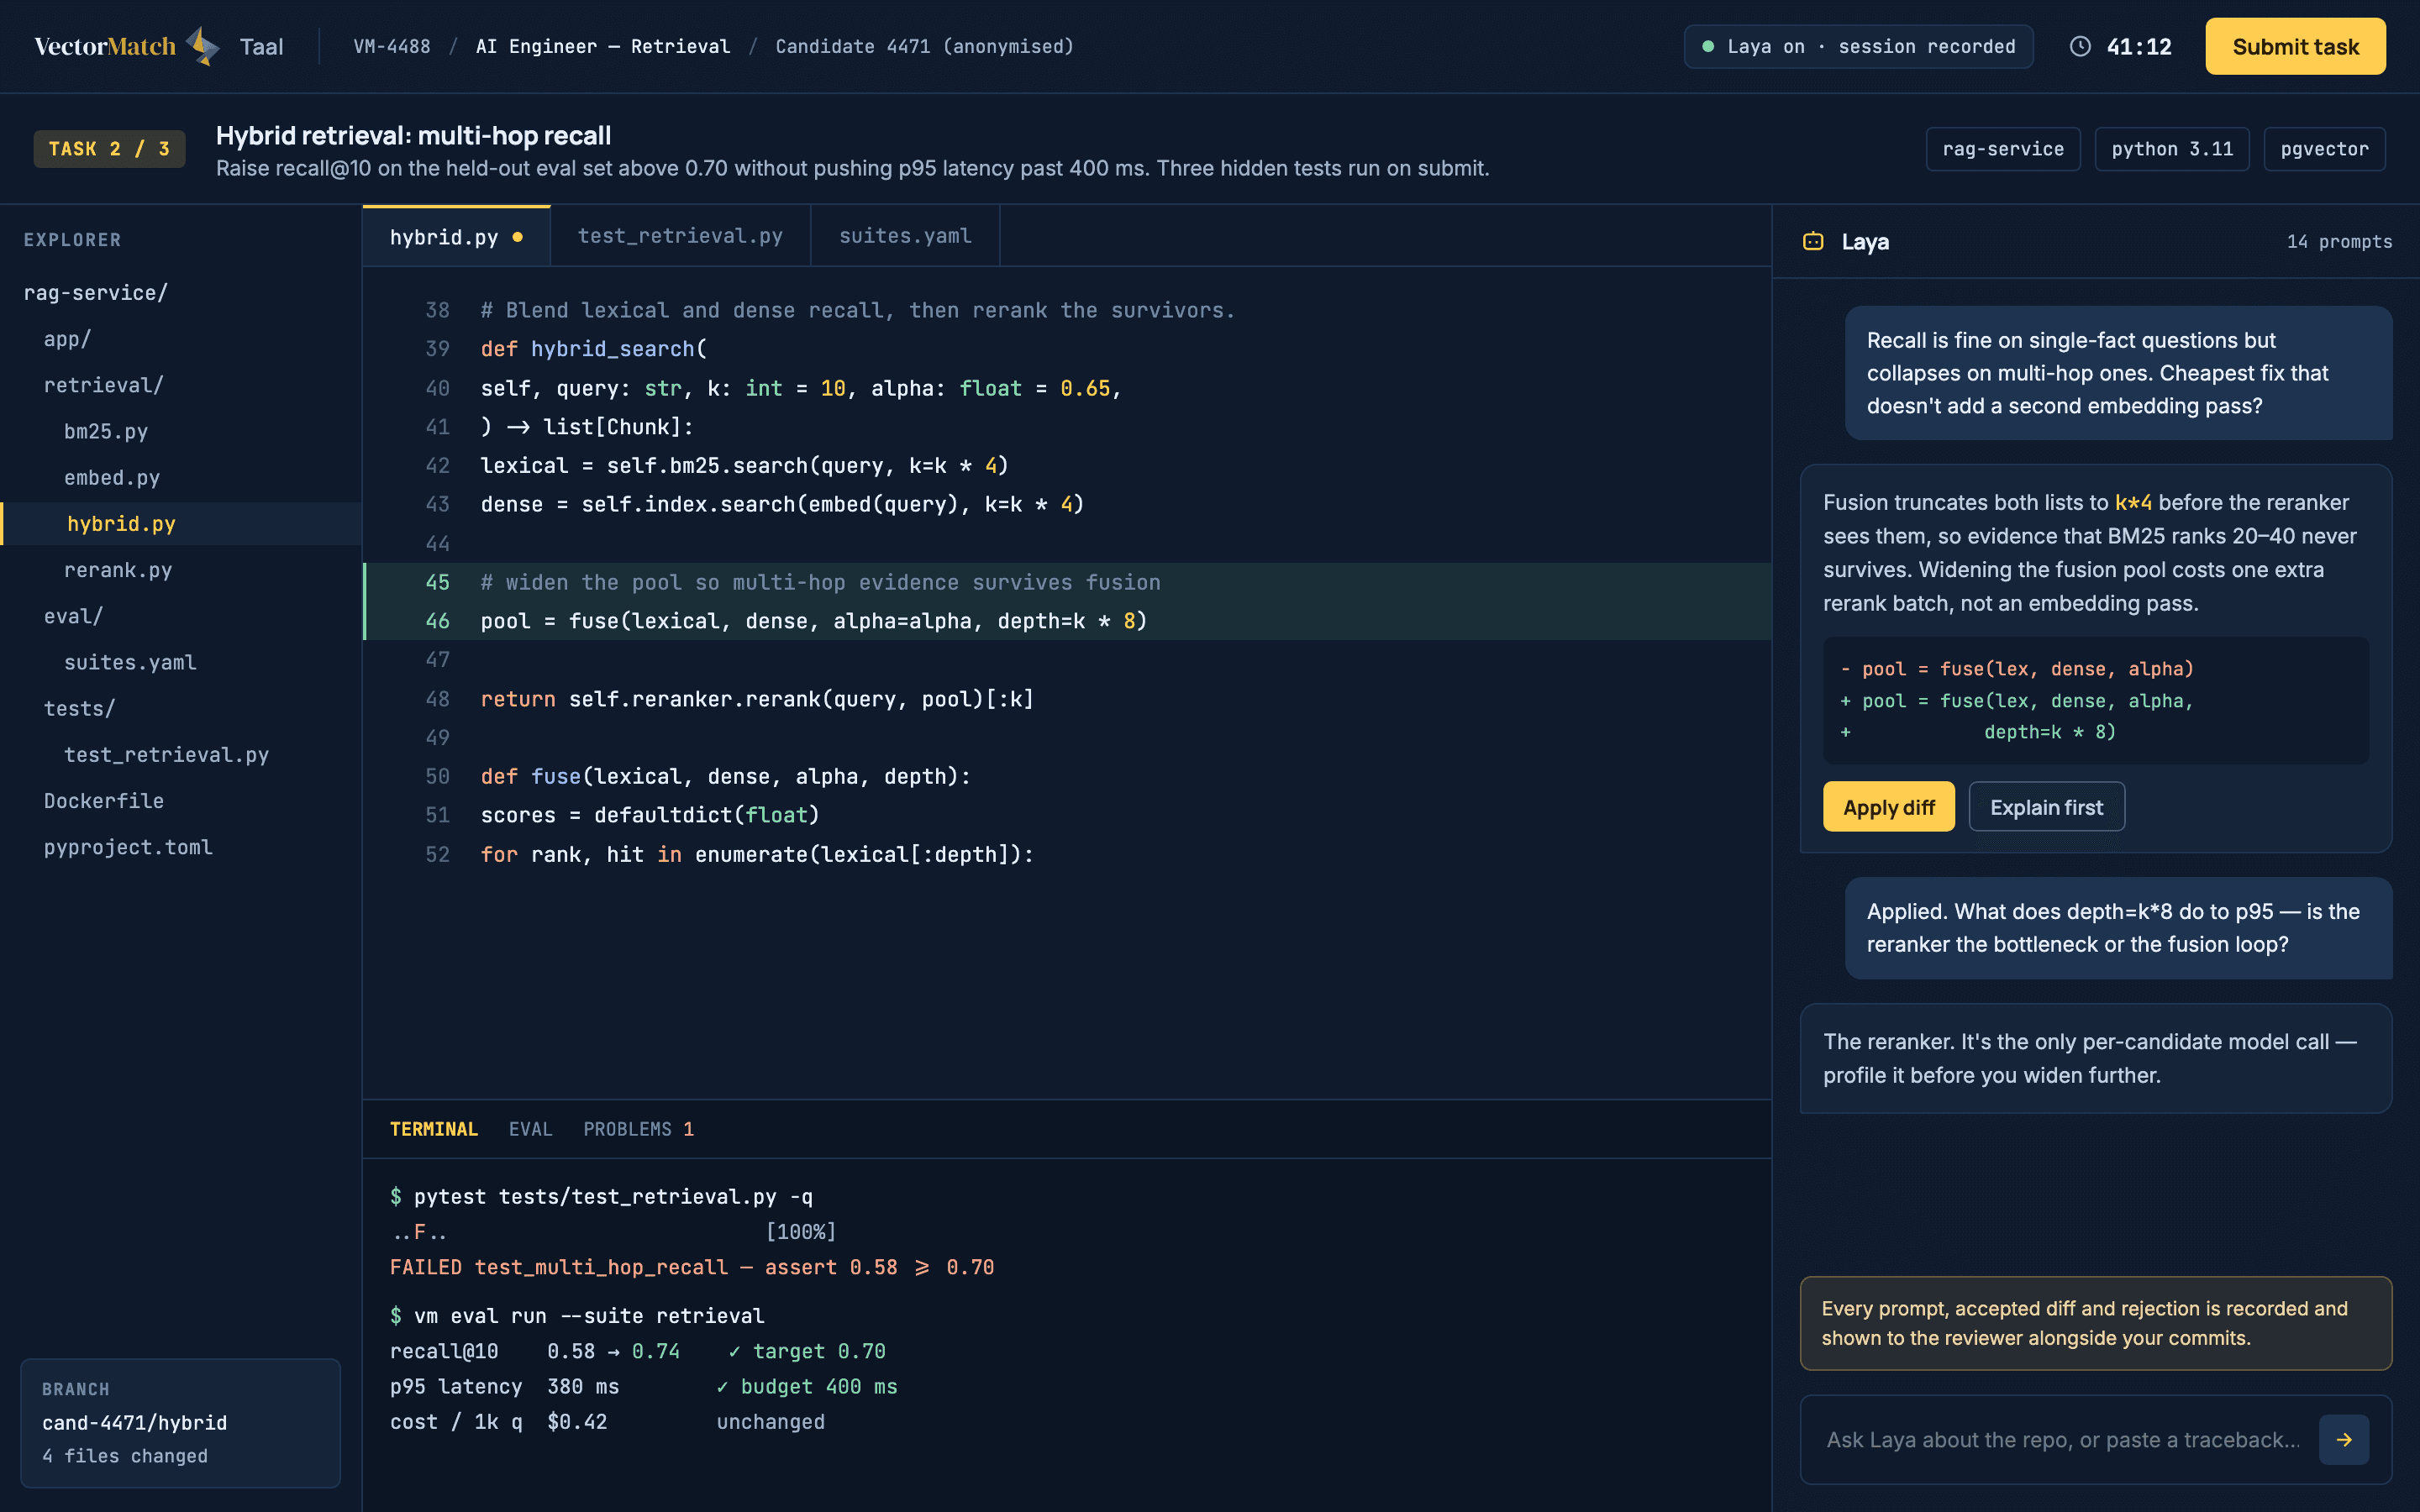This screenshot has height=1512, width=2420.
Task: Open the PROBLEMS 1 tab
Action: point(638,1129)
